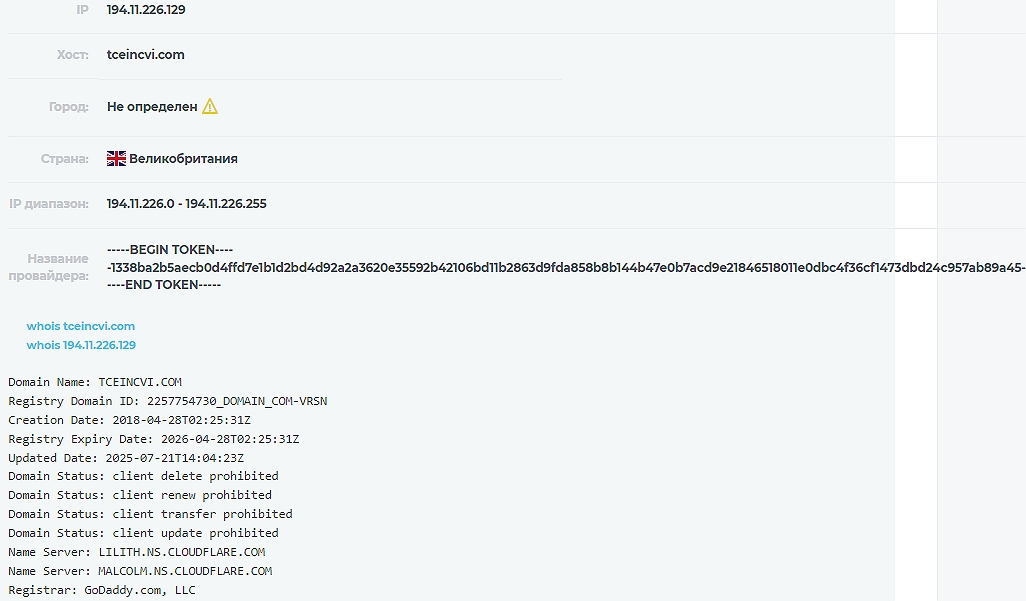Click the LILITH.NS.CLOUDFLARE.COM name server line
The image size is (1026, 601).
coord(136,552)
